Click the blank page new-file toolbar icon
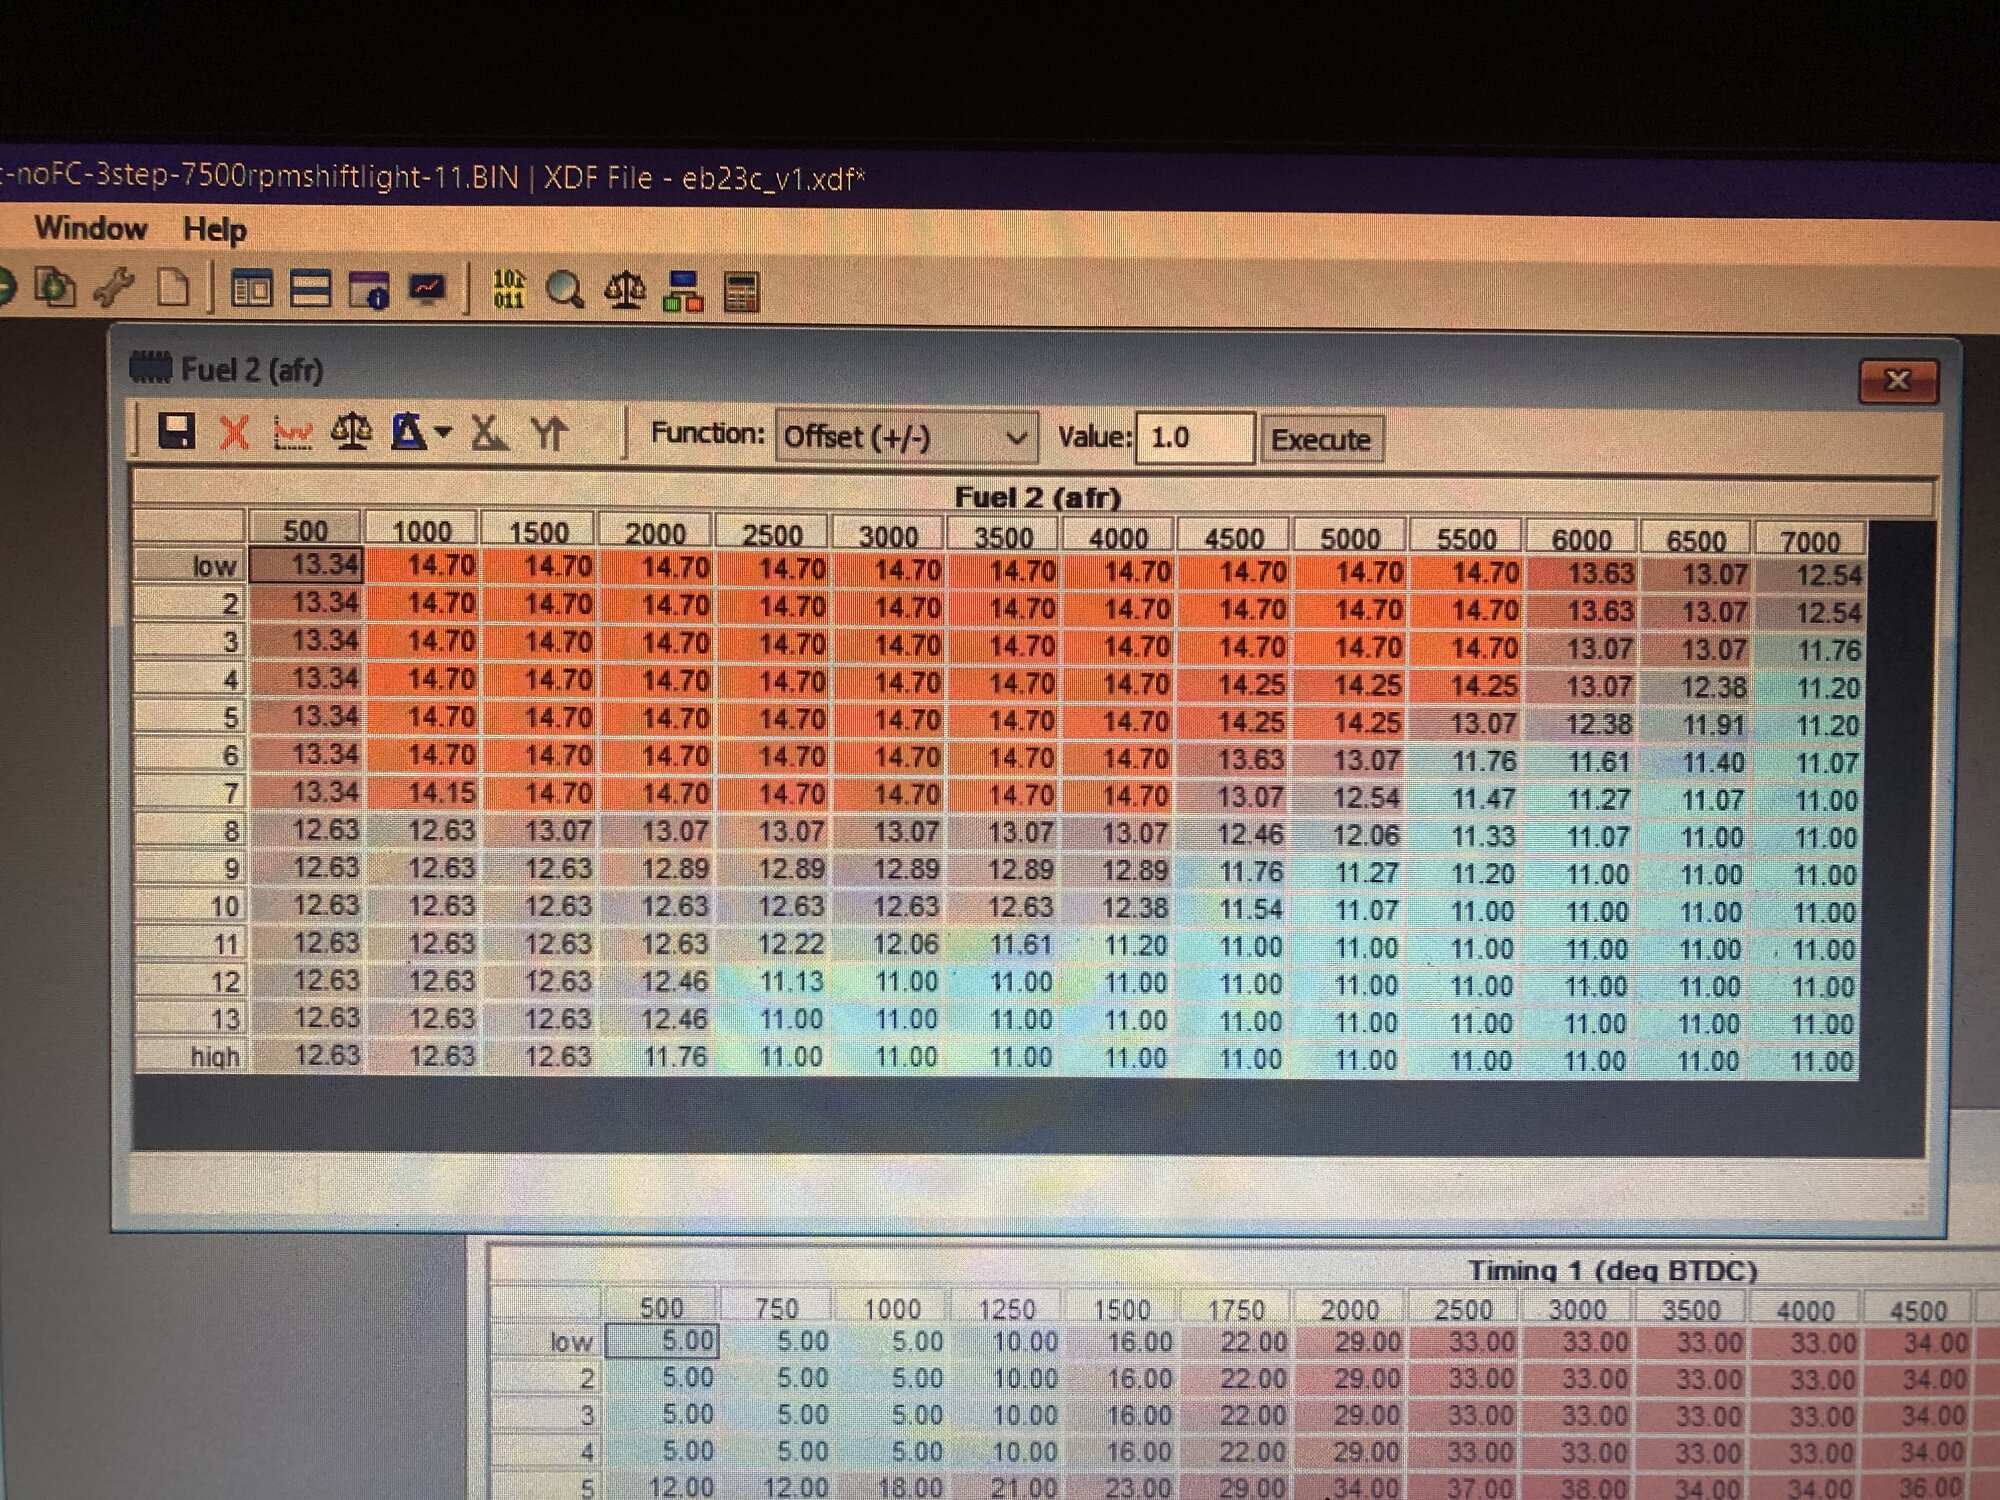 pyautogui.click(x=174, y=288)
